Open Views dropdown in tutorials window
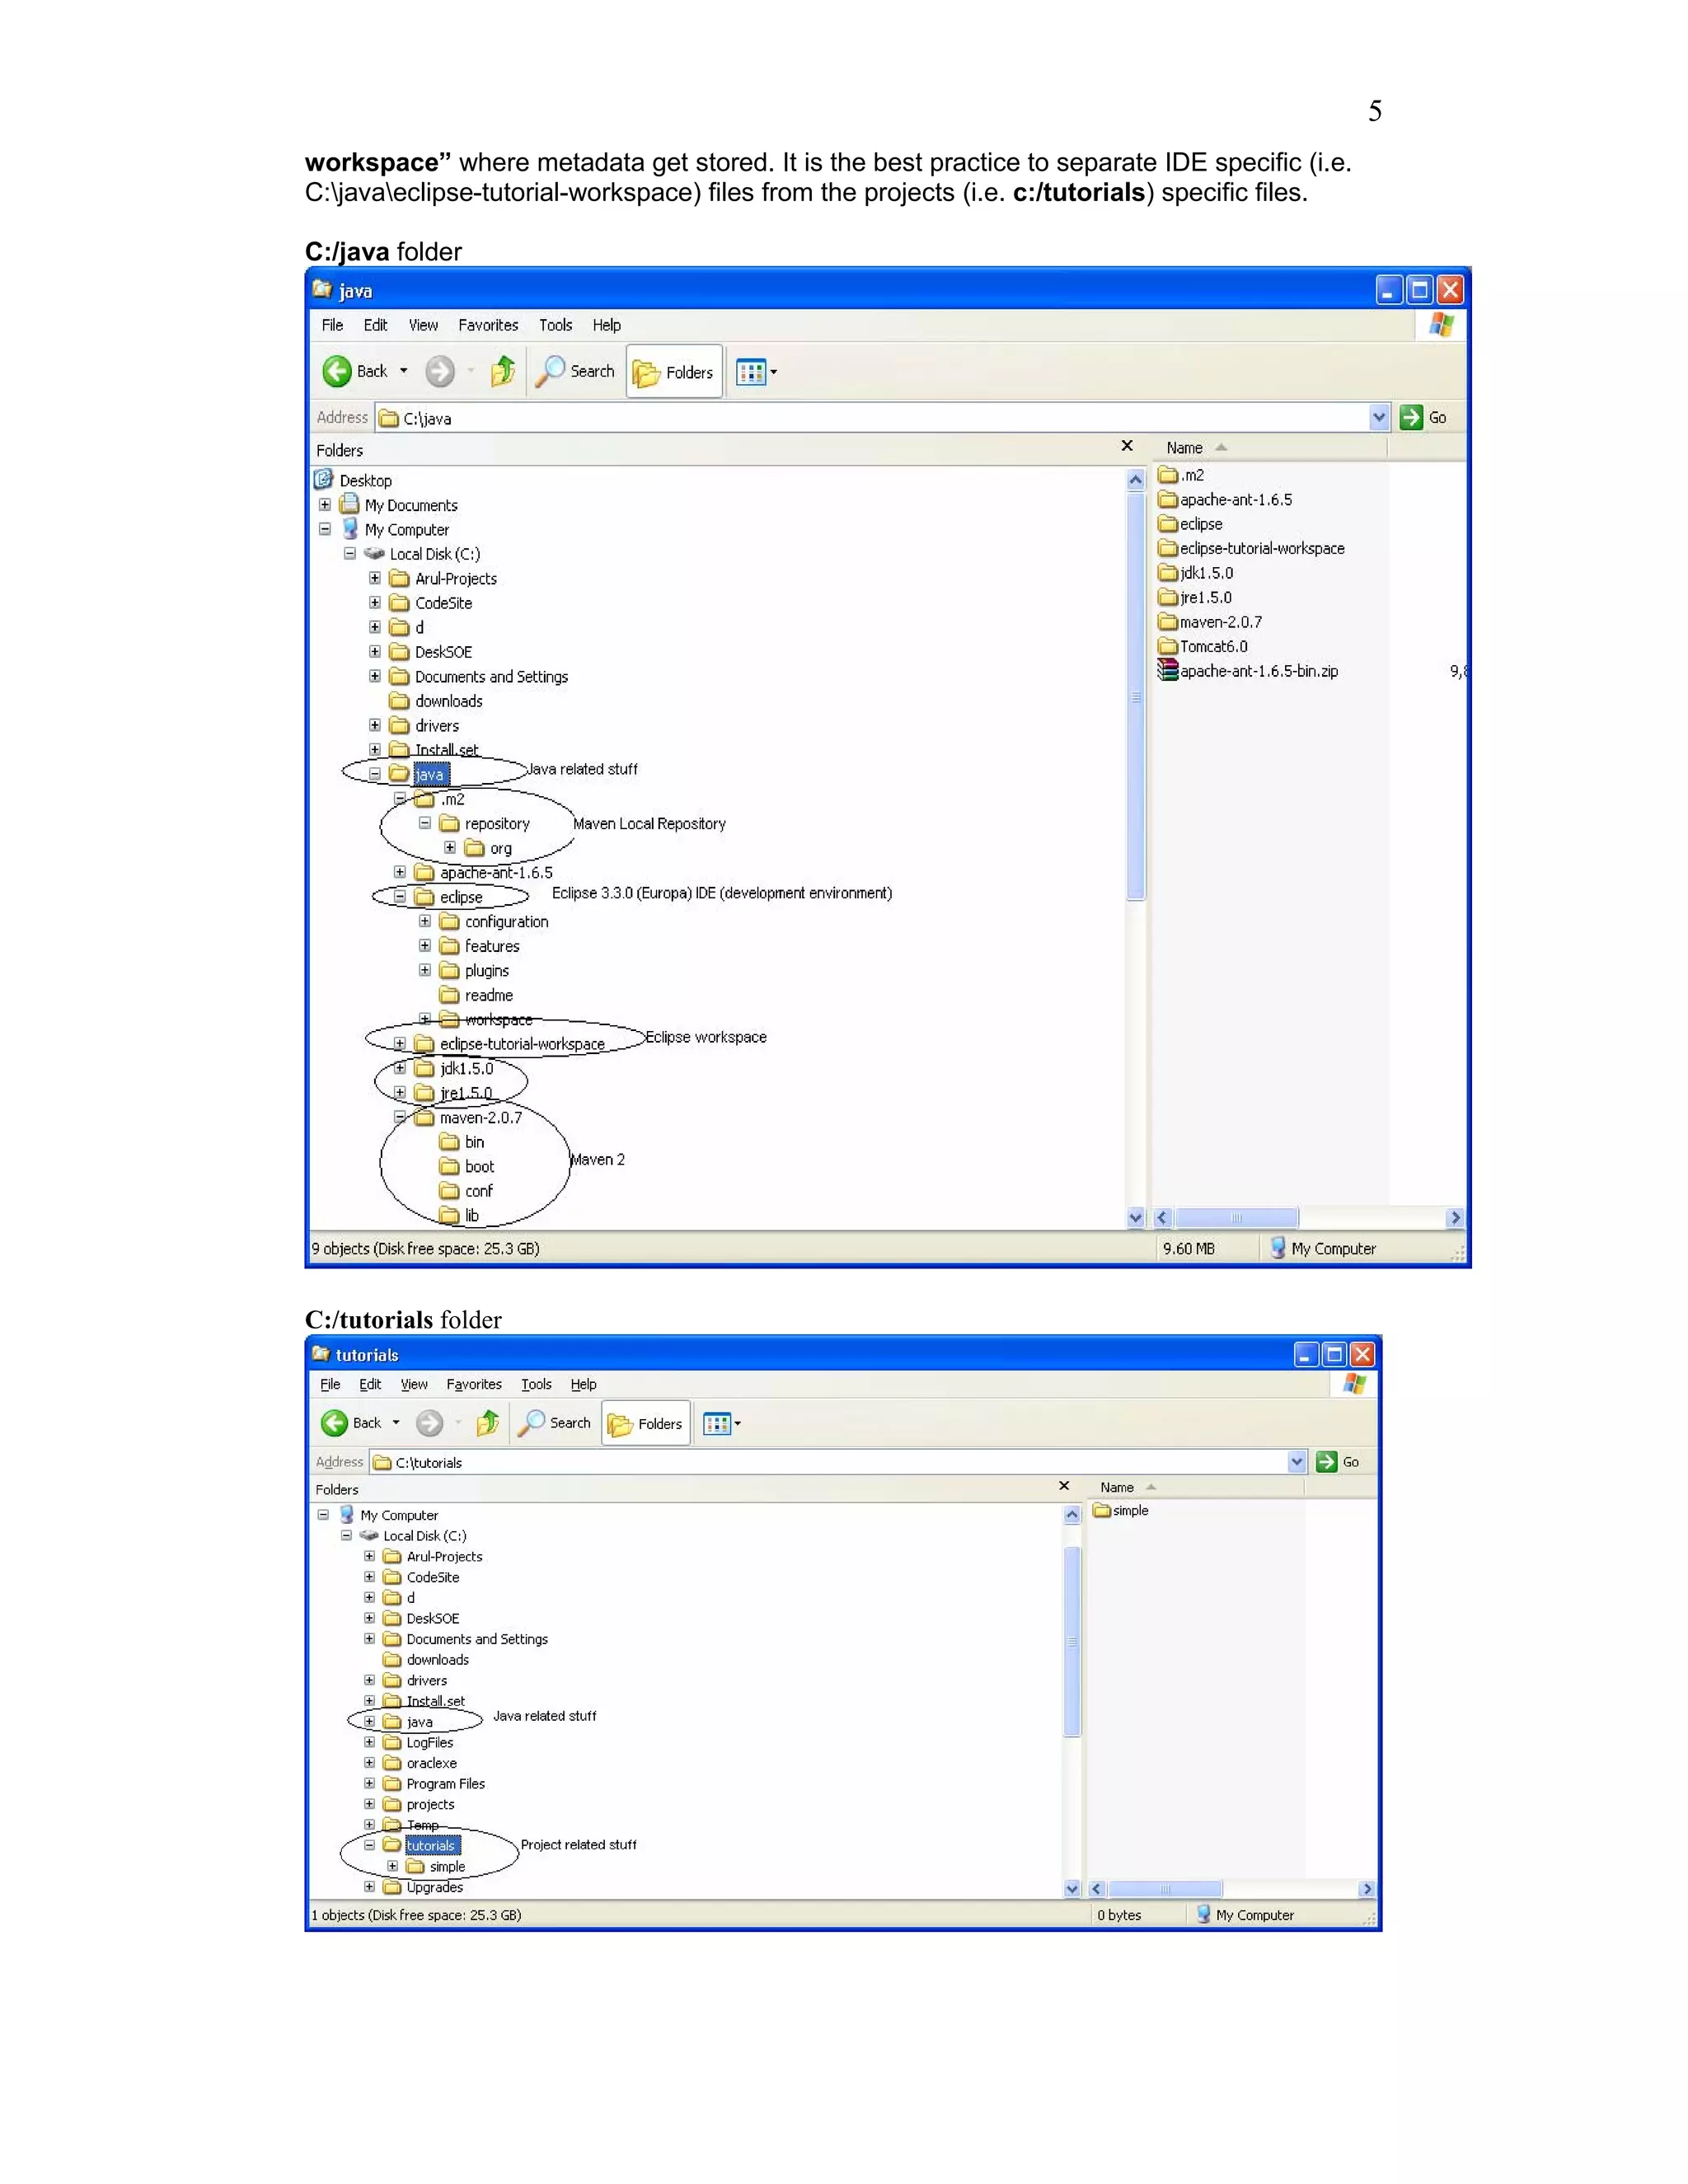Image resolution: width=1688 pixels, height=2184 pixels. (x=722, y=1424)
